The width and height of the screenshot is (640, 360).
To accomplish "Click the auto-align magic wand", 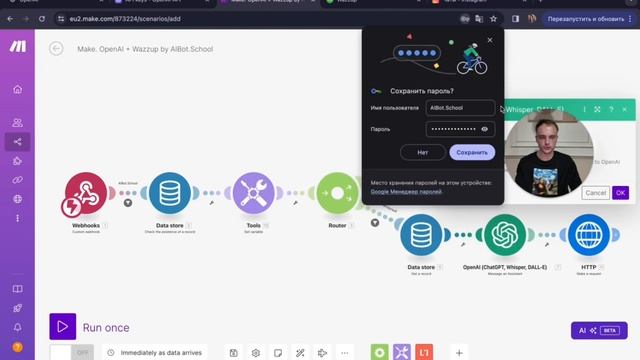I will click(x=300, y=353).
